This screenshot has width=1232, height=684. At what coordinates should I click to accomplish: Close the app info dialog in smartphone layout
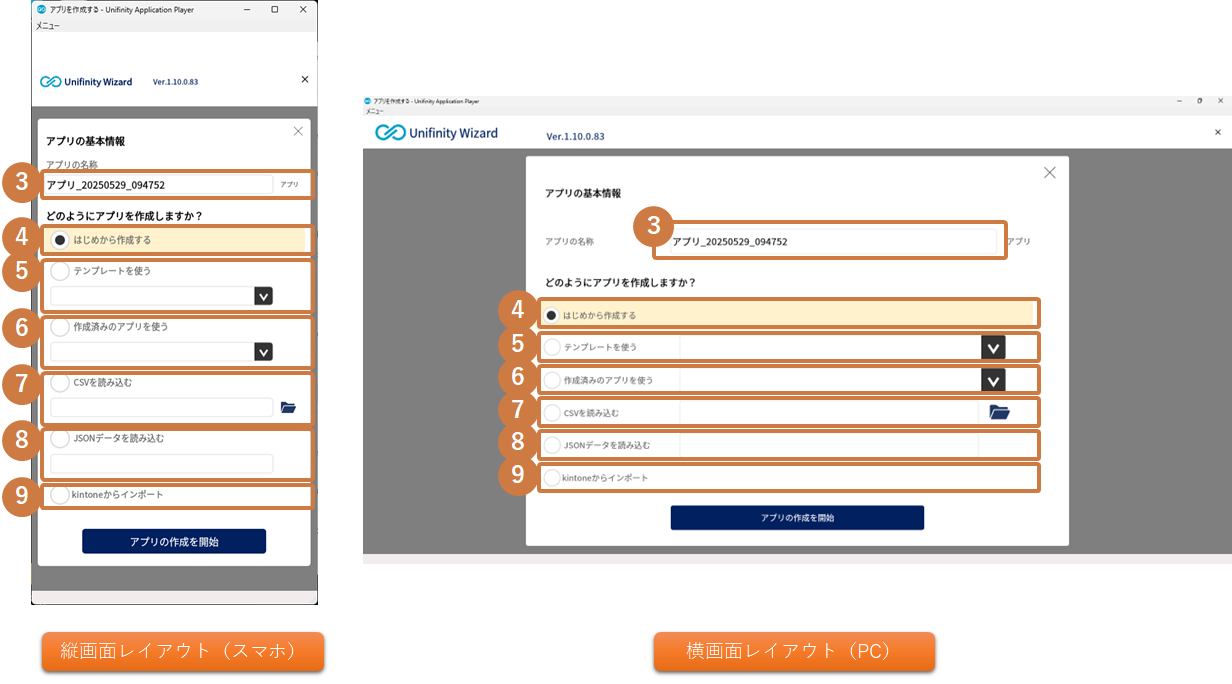298,131
